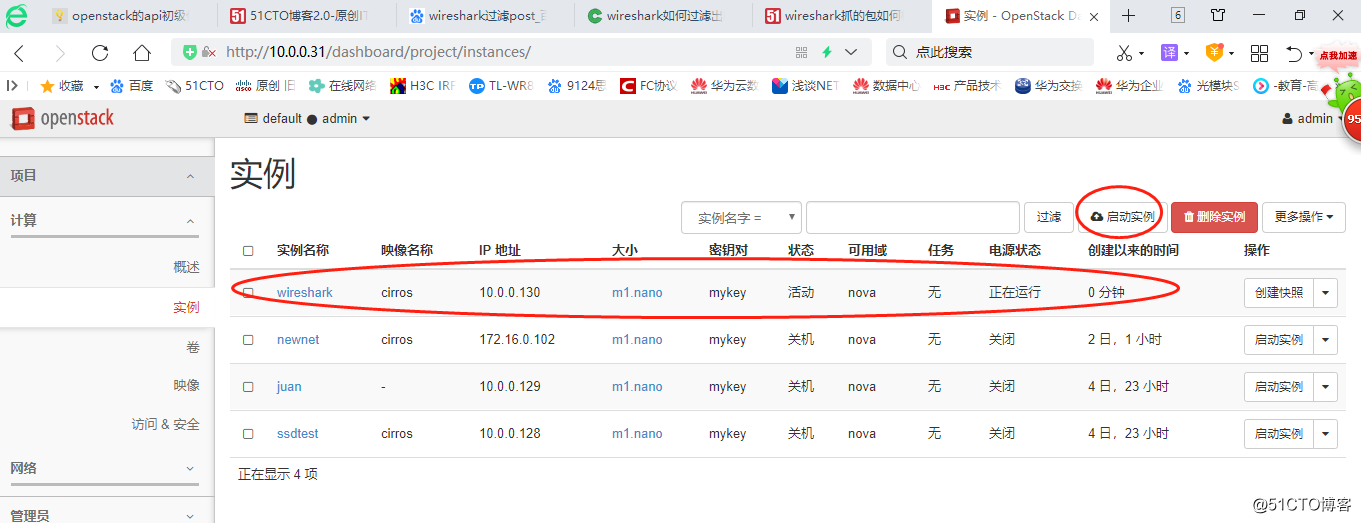
Task: Switch to the wireshark如何过滤出 tab
Action: [x=655, y=15]
